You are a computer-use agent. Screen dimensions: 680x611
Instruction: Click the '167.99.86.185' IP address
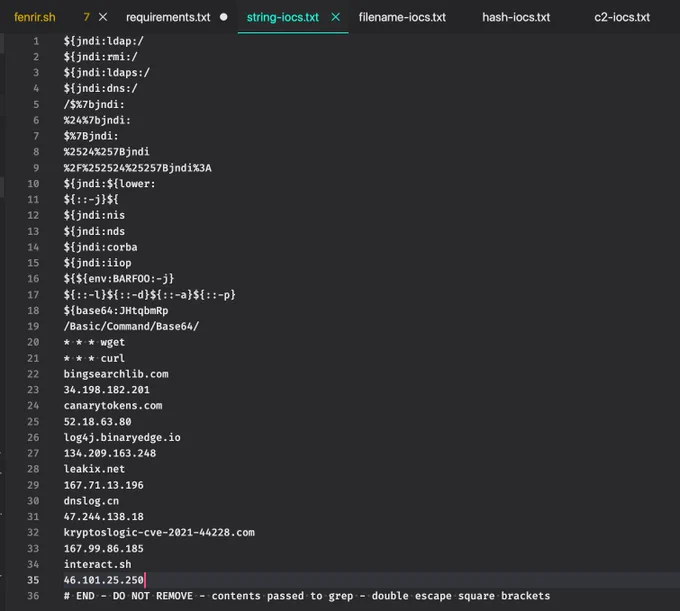[x=104, y=549]
